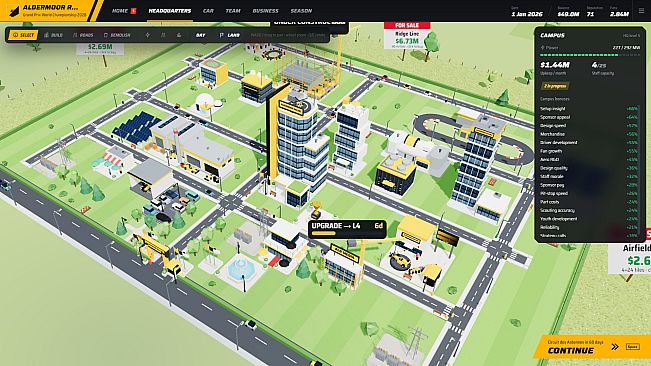Click the Scouting accuracy bonus row
Screen dimensions: 651x366
coord(589,210)
